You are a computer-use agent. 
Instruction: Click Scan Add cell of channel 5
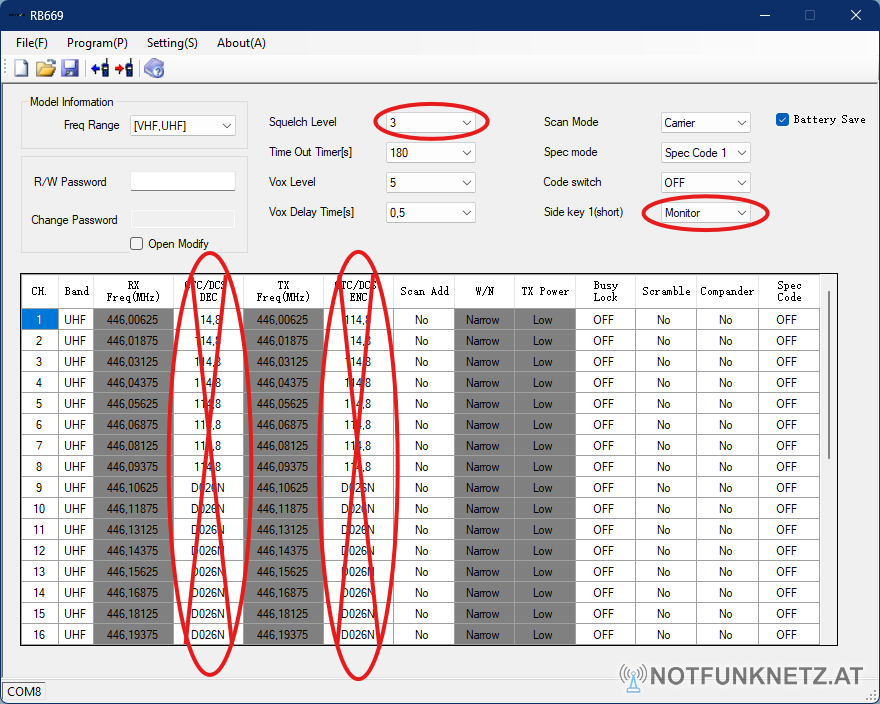click(x=424, y=404)
